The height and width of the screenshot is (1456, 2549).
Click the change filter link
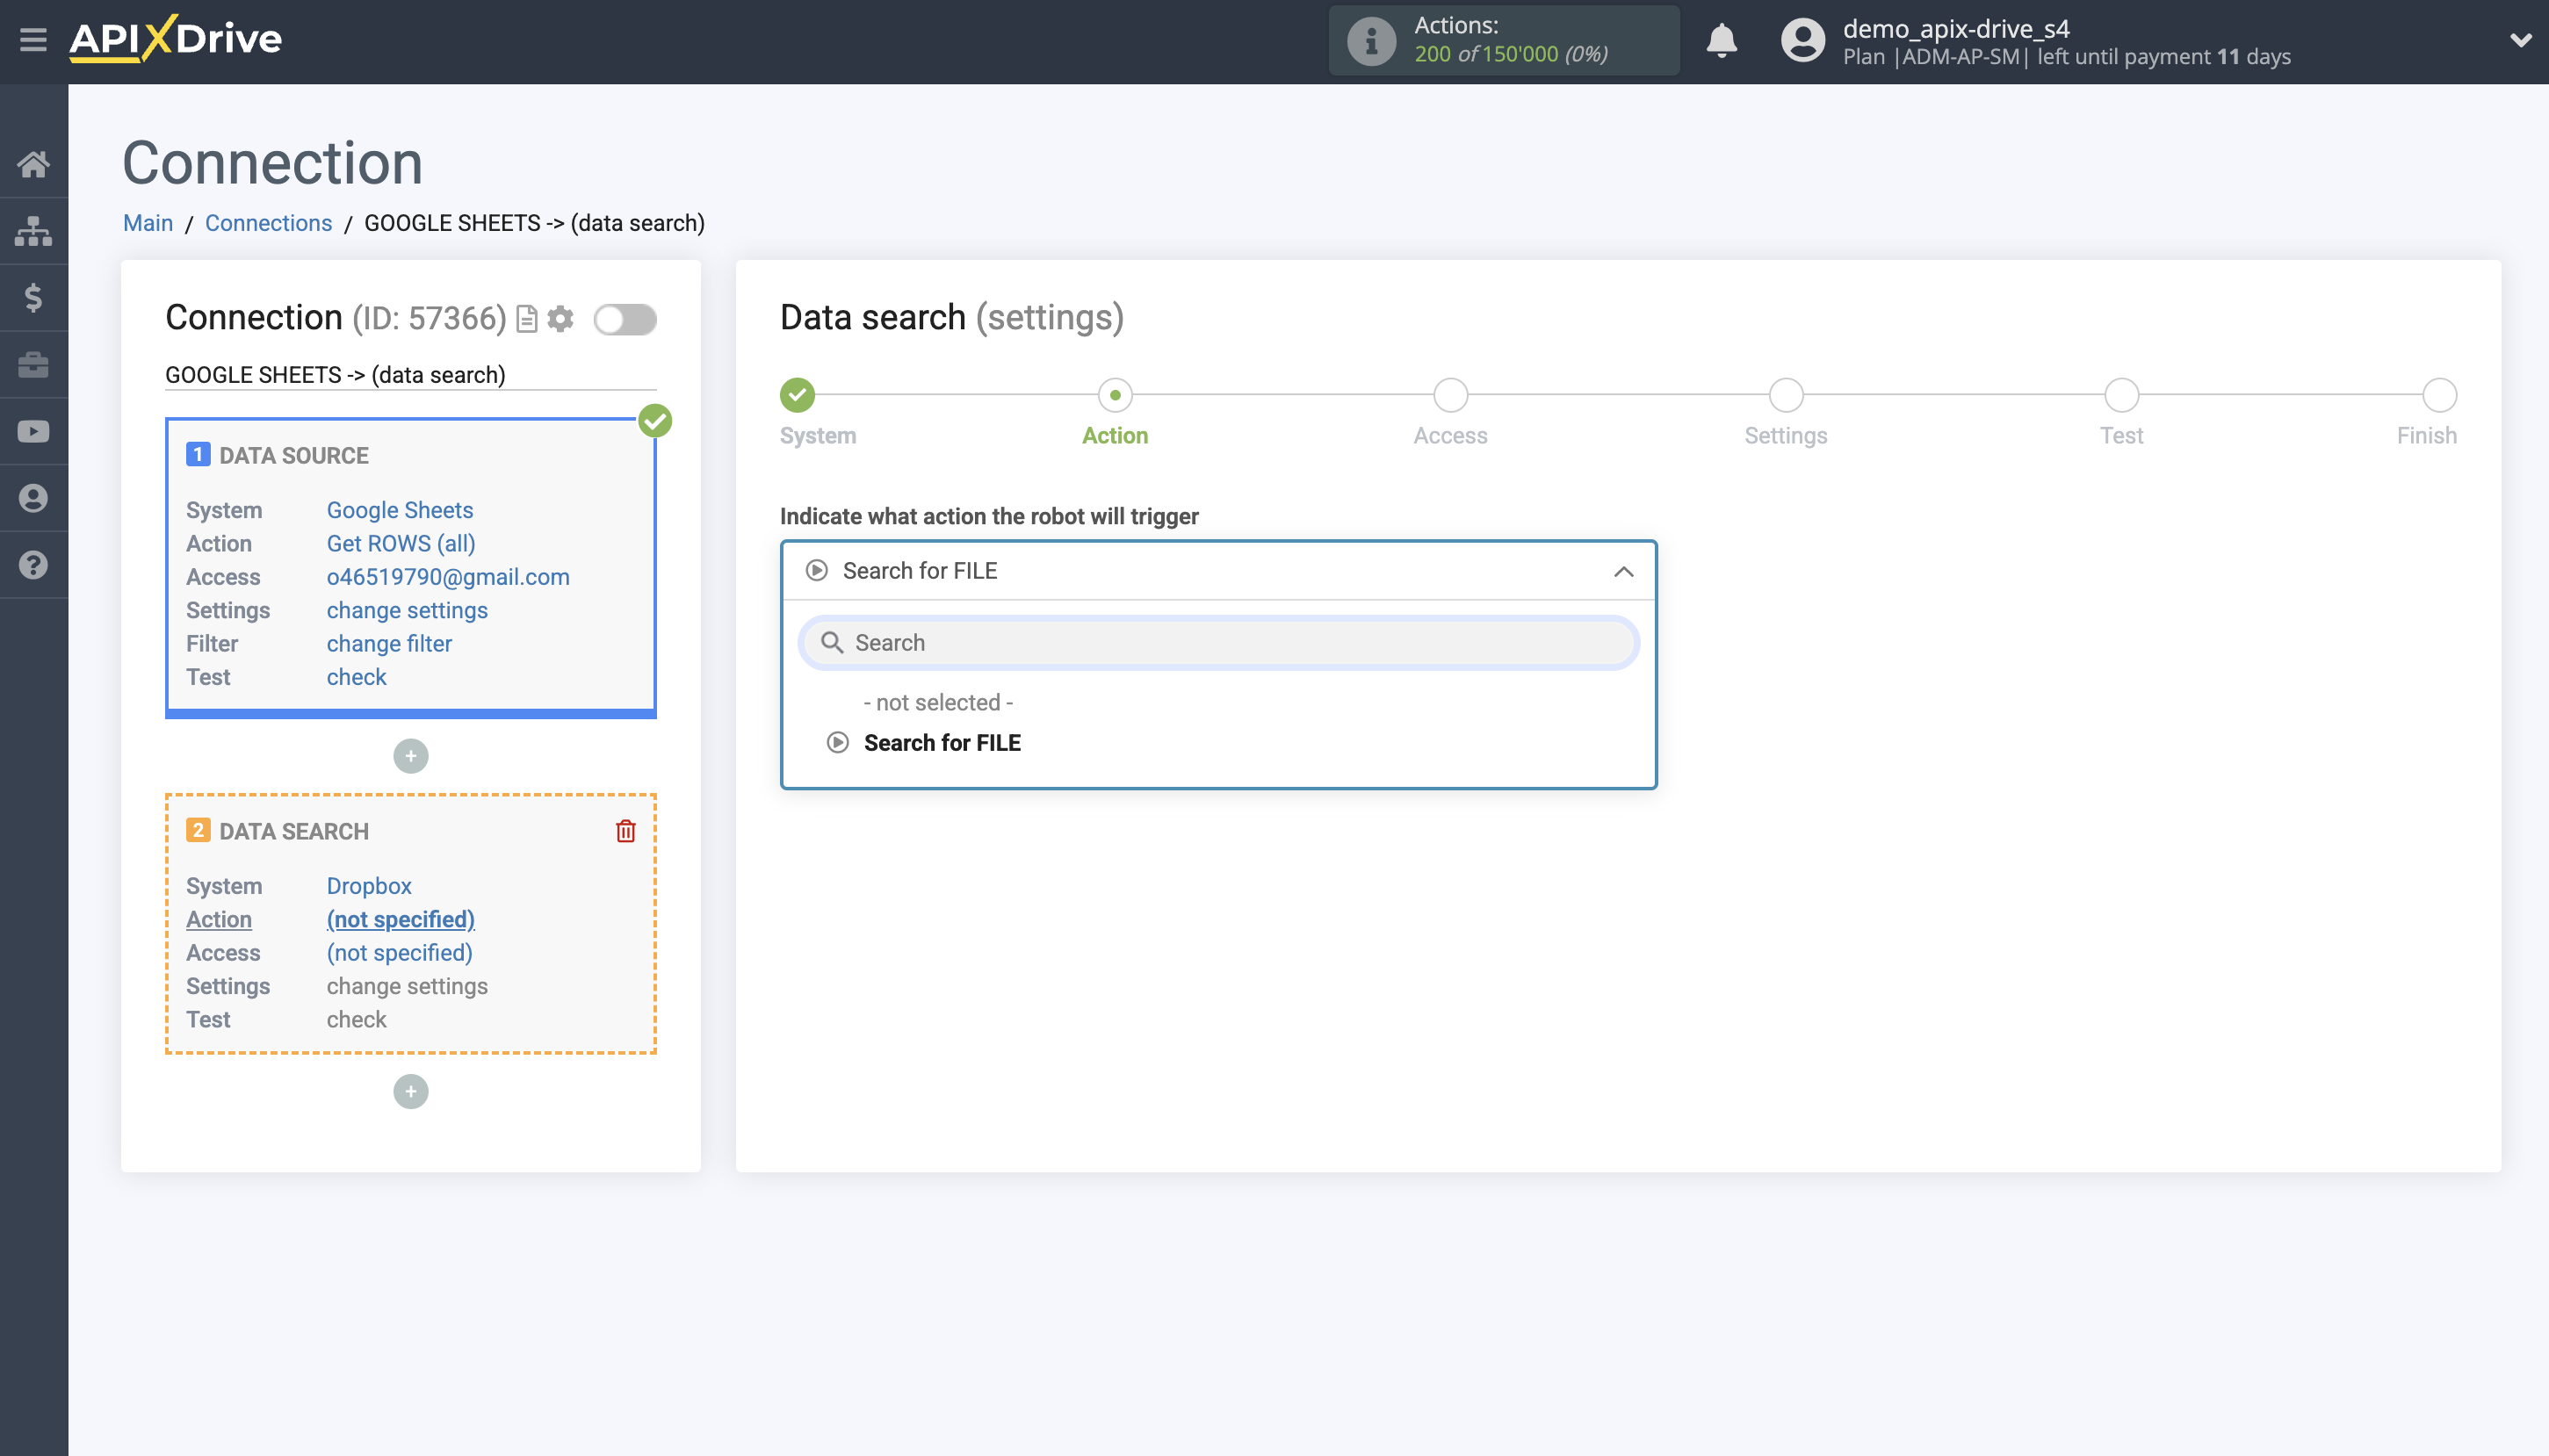click(389, 643)
